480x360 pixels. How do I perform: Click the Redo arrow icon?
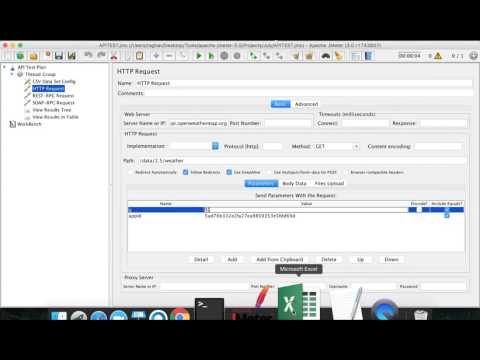[101, 55]
